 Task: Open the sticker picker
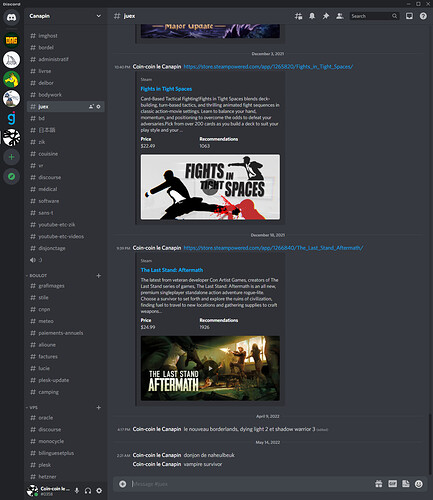tap(406, 484)
